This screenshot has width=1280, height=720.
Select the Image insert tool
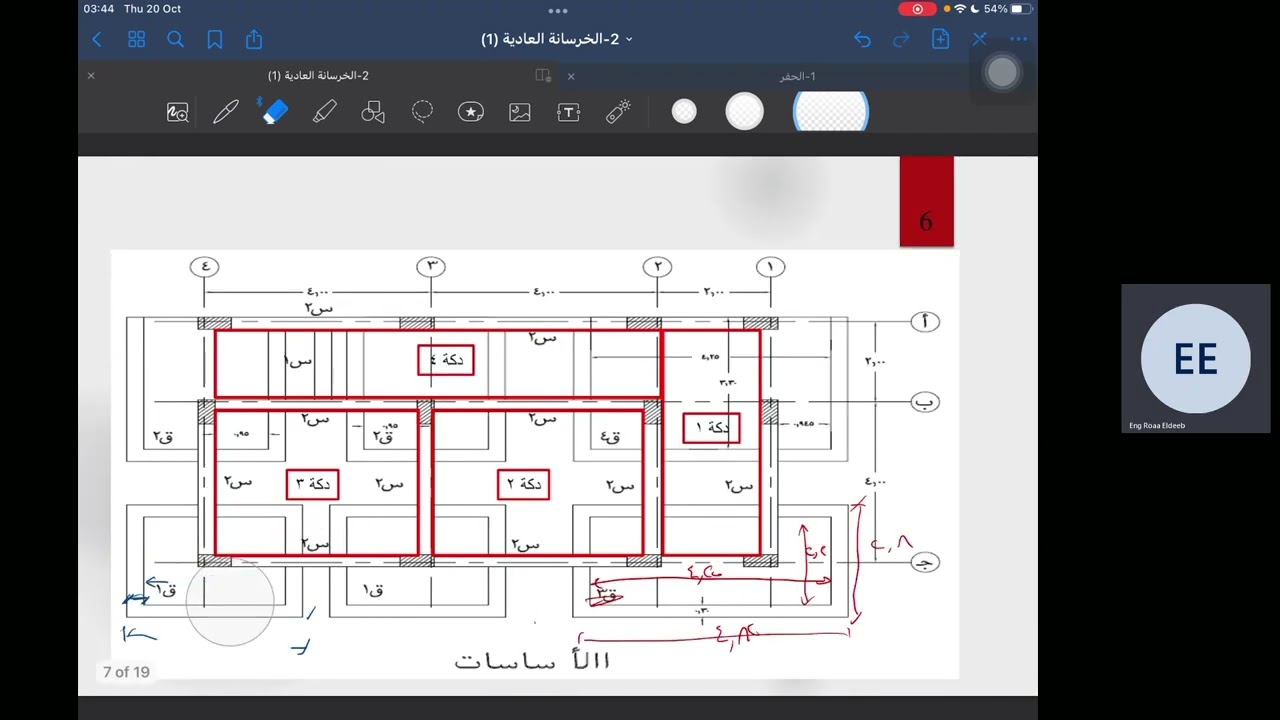pyautogui.click(x=520, y=112)
